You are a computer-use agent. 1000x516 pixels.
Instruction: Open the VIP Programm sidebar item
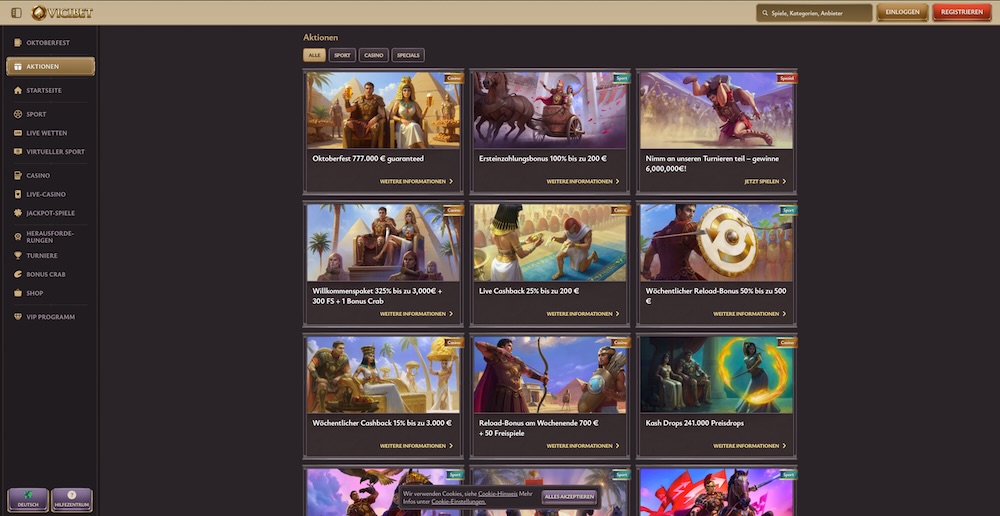(50, 317)
